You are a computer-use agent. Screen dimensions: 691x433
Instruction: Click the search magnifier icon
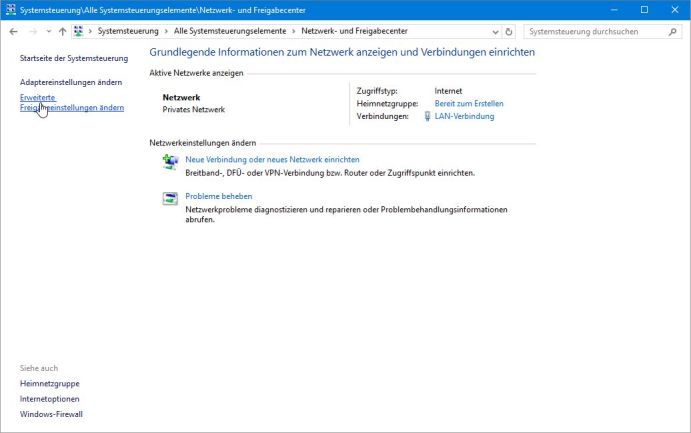(672, 32)
